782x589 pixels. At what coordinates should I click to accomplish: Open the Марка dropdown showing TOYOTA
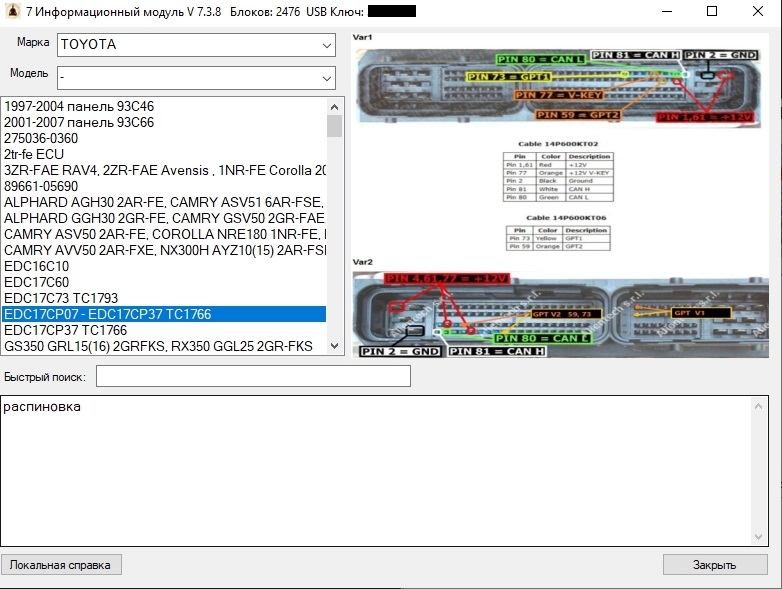[x=196, y=45]
